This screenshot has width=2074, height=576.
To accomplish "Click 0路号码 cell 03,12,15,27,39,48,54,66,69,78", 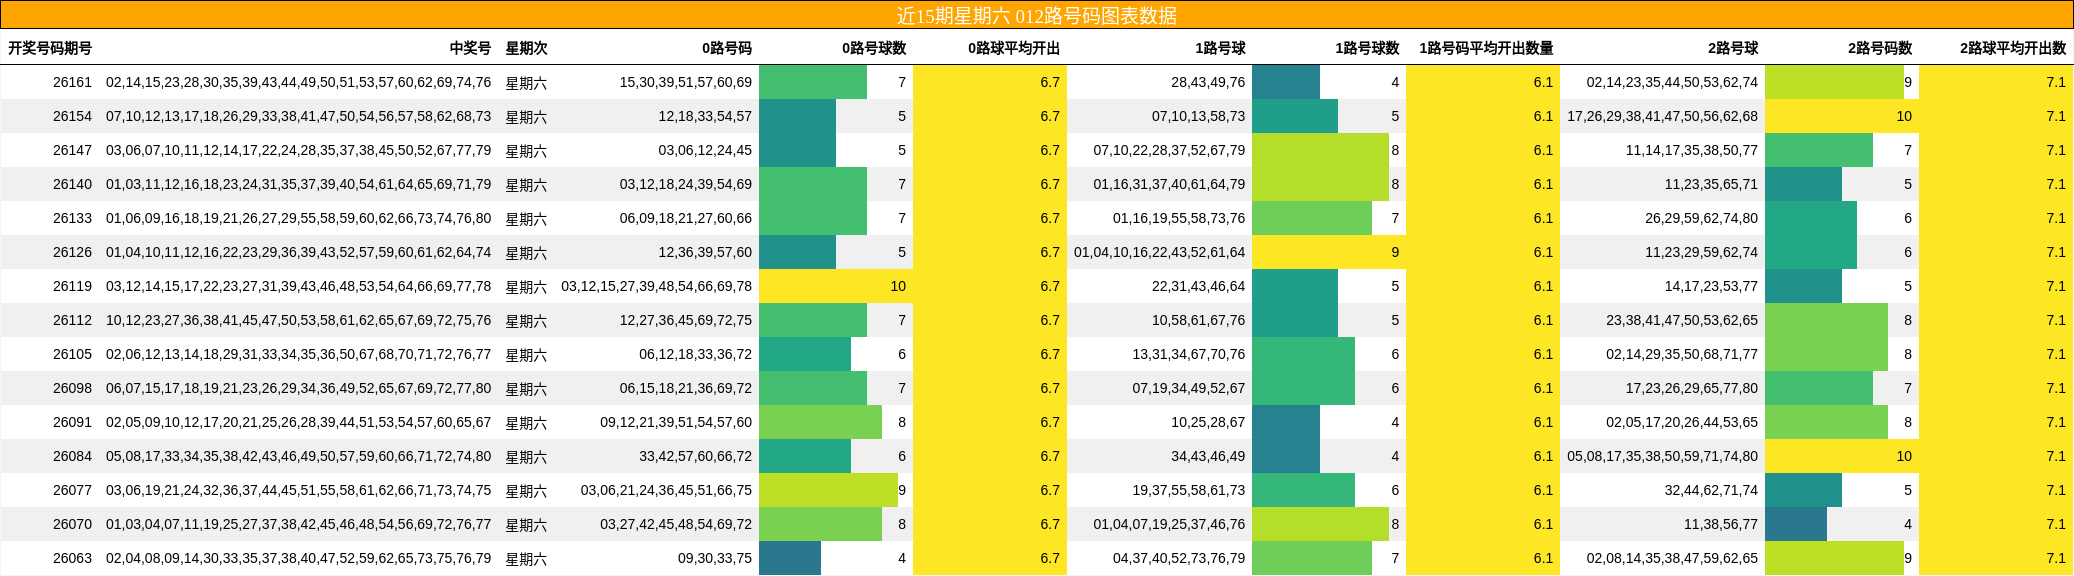I will click(656, 286).
